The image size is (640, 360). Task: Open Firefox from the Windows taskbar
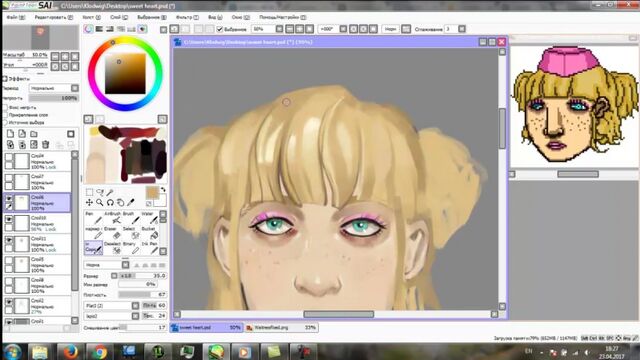click(70, 351)
